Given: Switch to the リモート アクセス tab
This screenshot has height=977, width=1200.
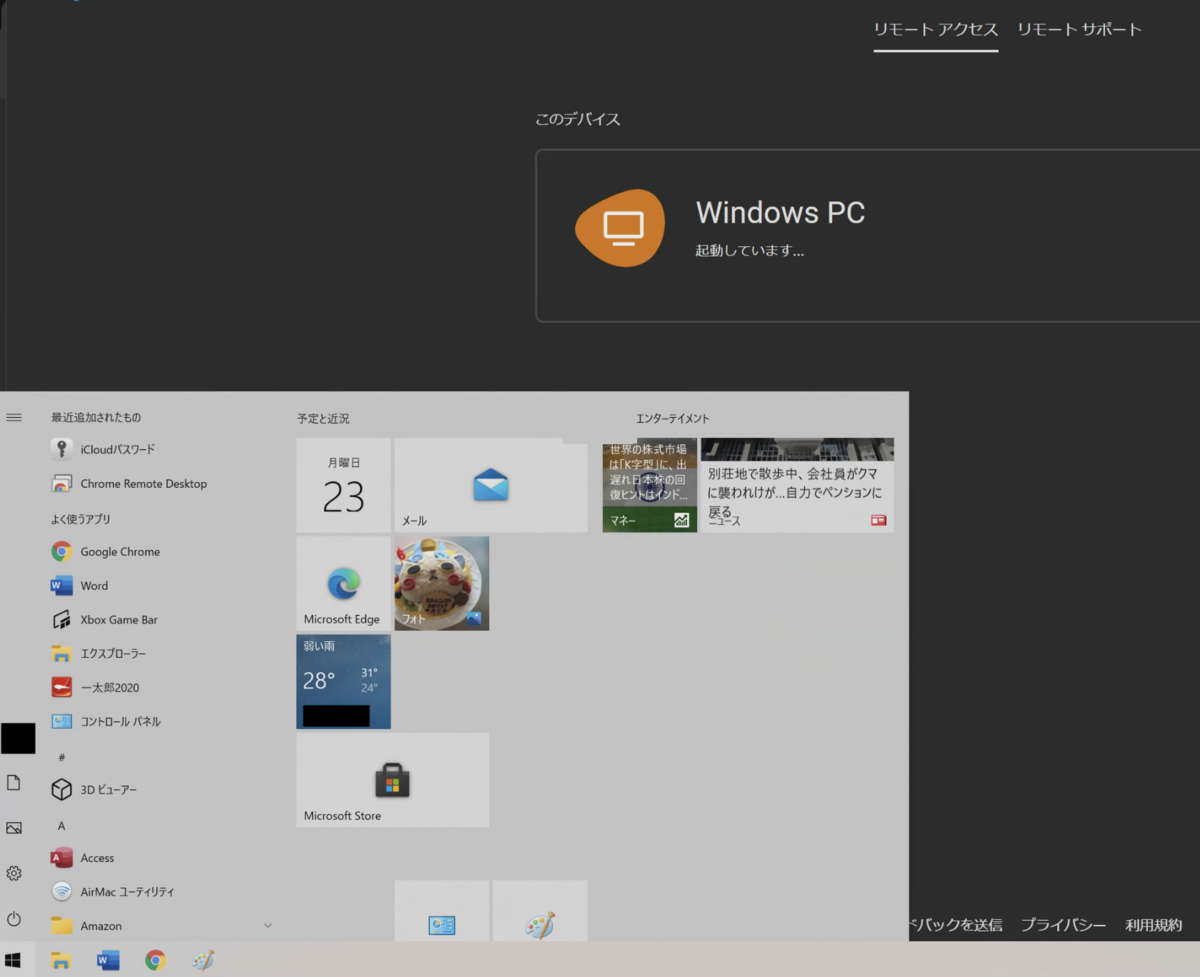Looking at the screenshot, I should (x=936, y=29).
